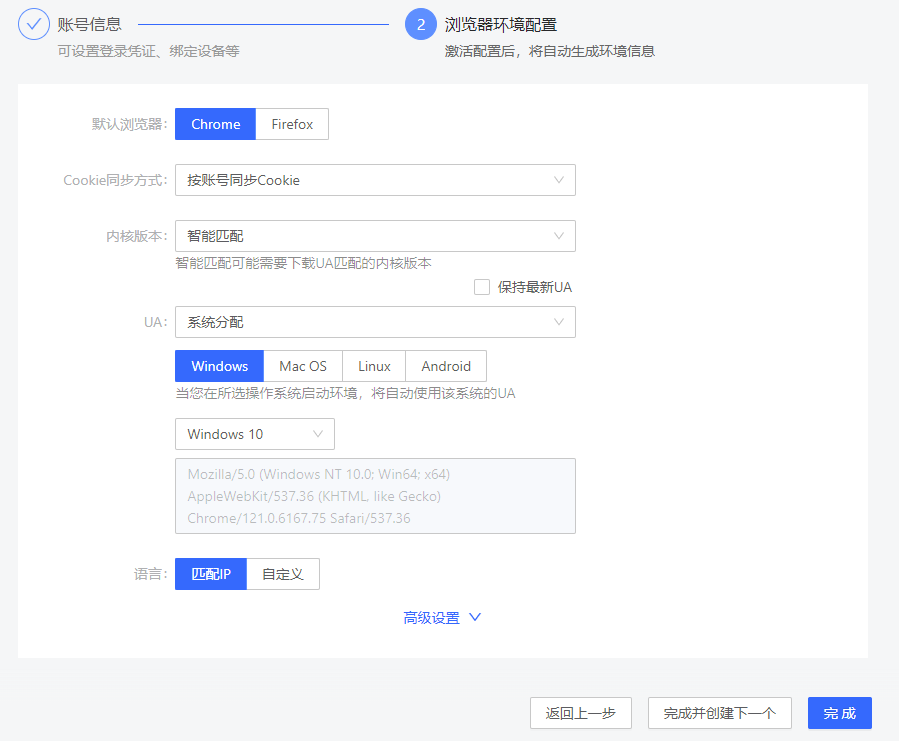Open the Windows 10 version dropdown

click(x=255, y=434)
